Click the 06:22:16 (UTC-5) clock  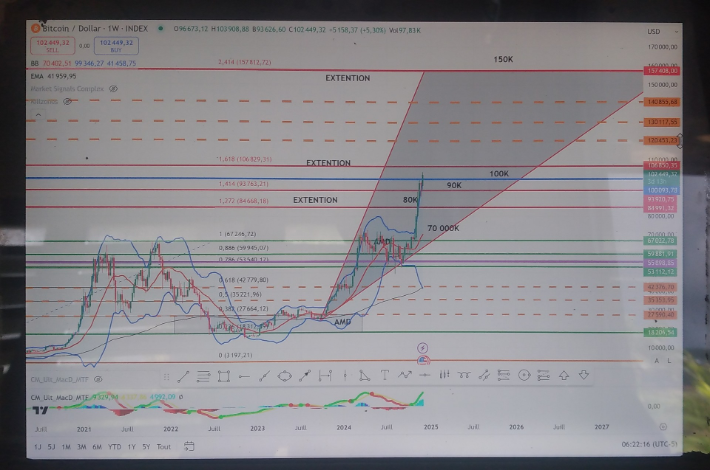coord(649,444)
